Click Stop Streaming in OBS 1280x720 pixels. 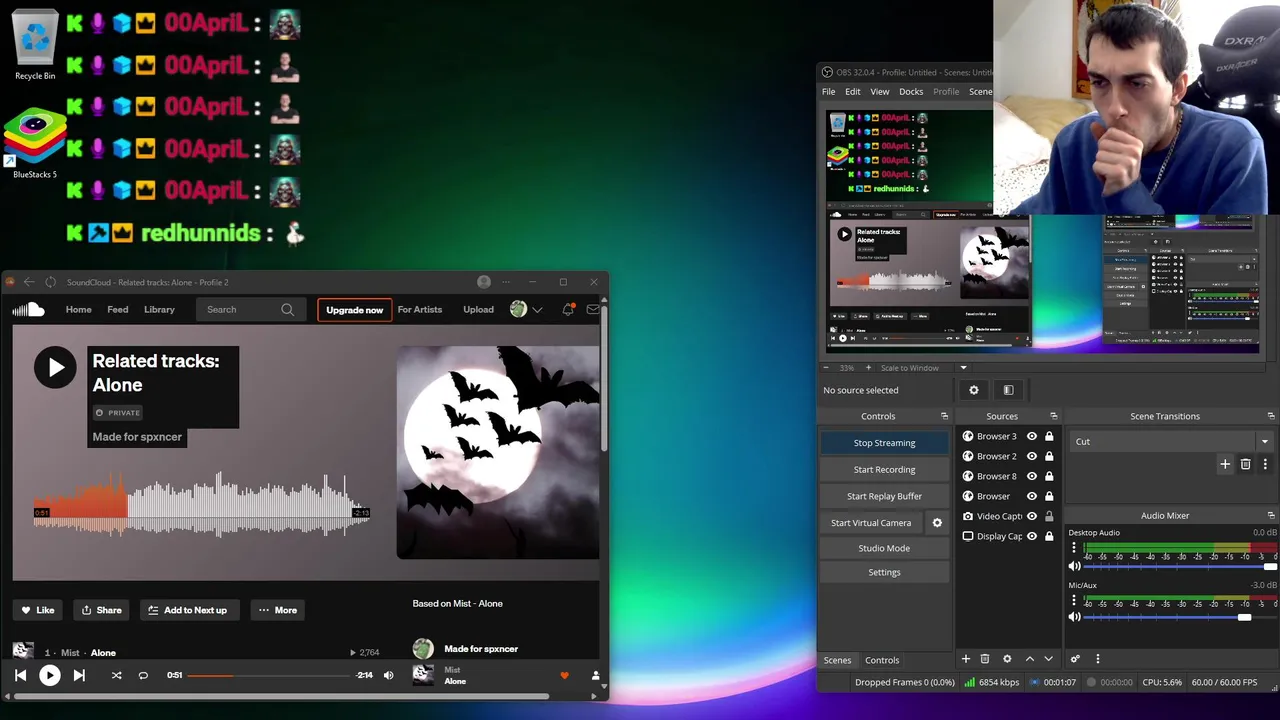coord(884,443)
